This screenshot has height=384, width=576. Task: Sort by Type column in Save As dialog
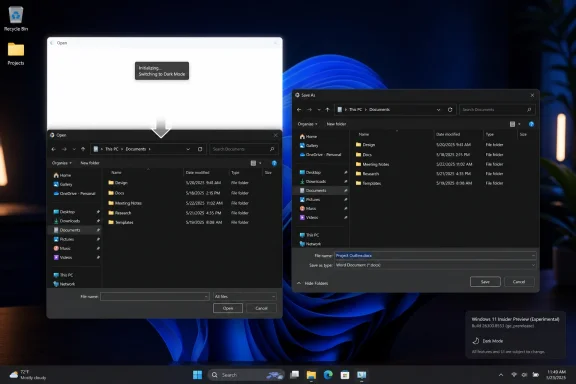[490, 134]
